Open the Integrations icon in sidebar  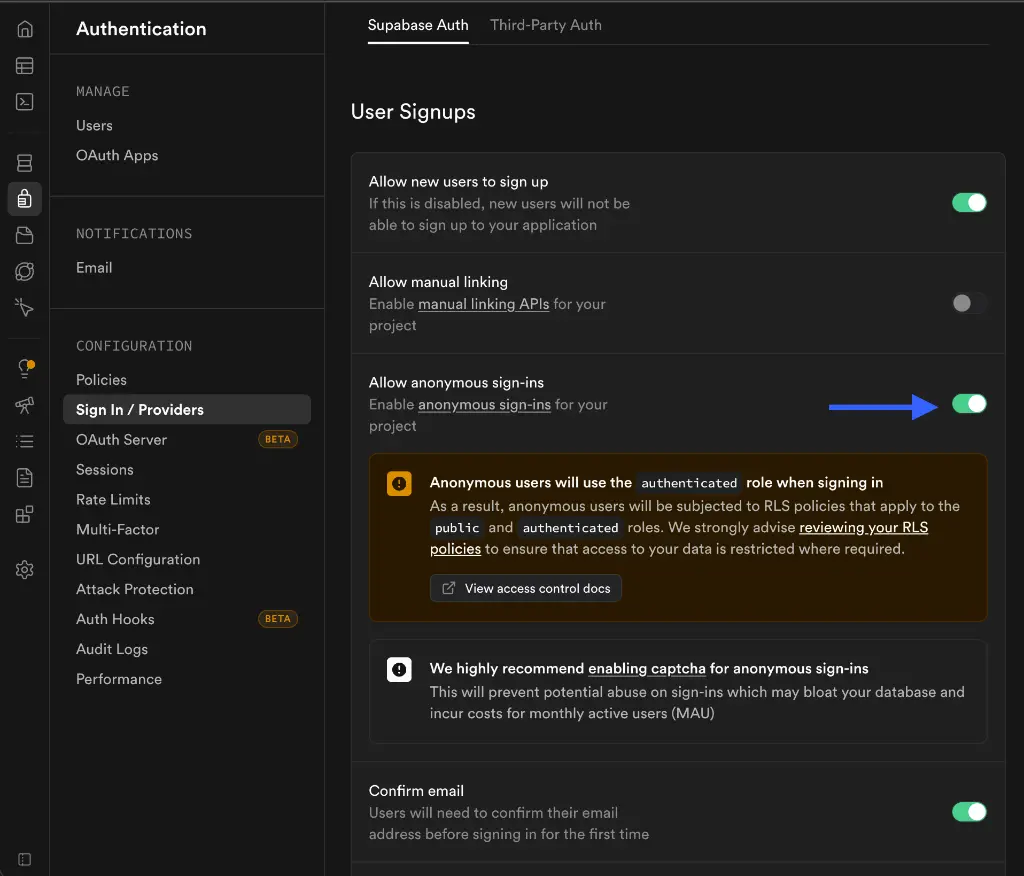[25, 515]
